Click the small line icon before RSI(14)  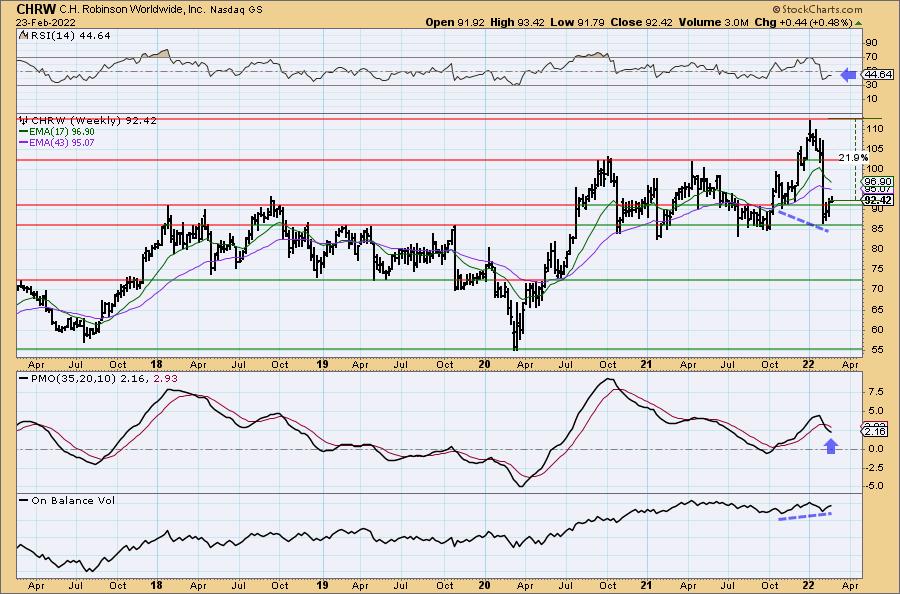[x=23, y=35]
